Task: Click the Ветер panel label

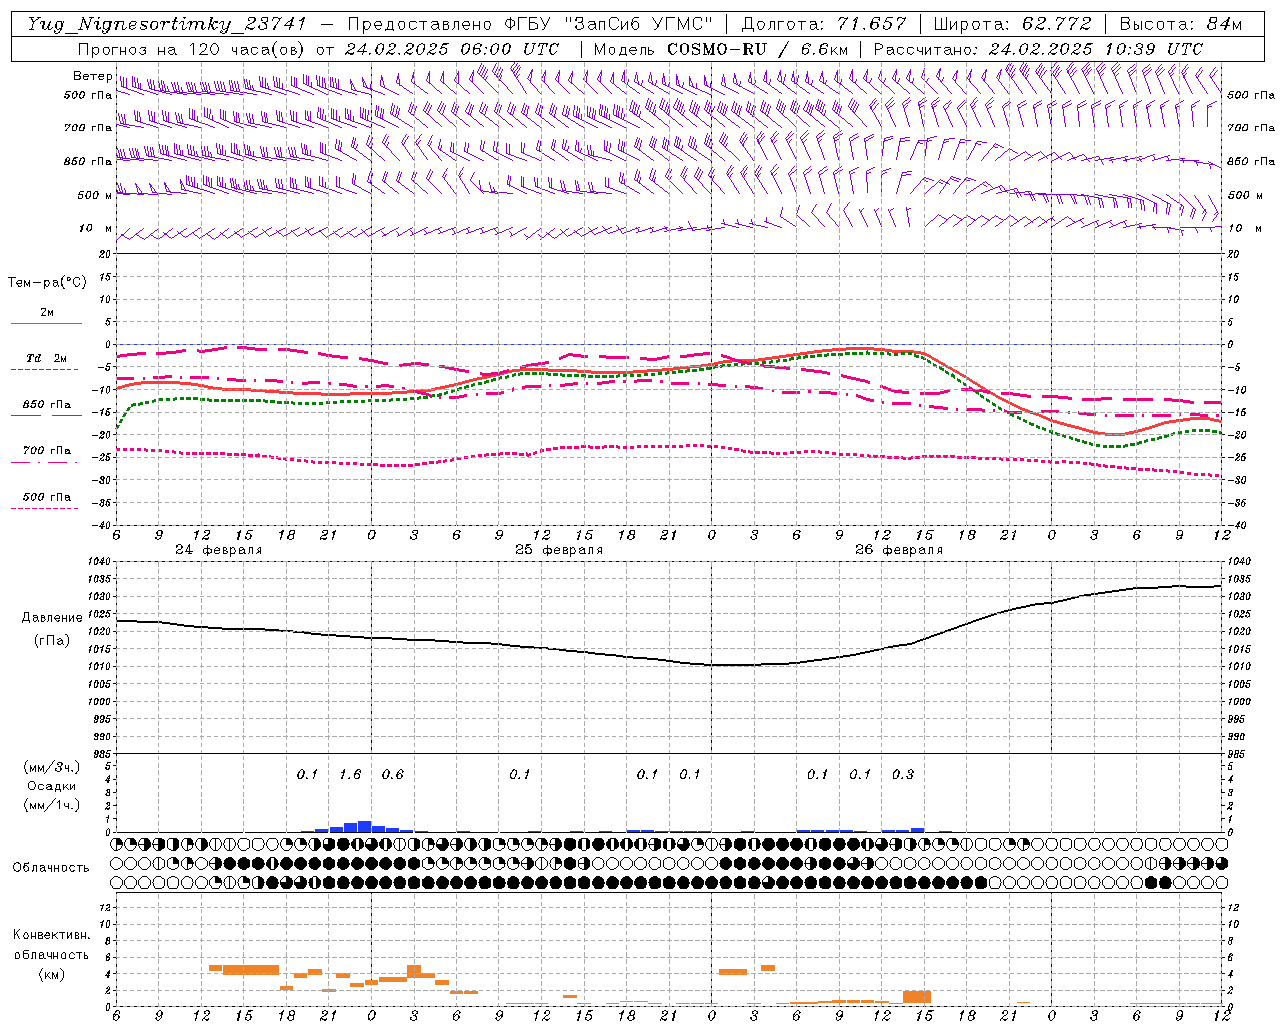Action: 92,76
